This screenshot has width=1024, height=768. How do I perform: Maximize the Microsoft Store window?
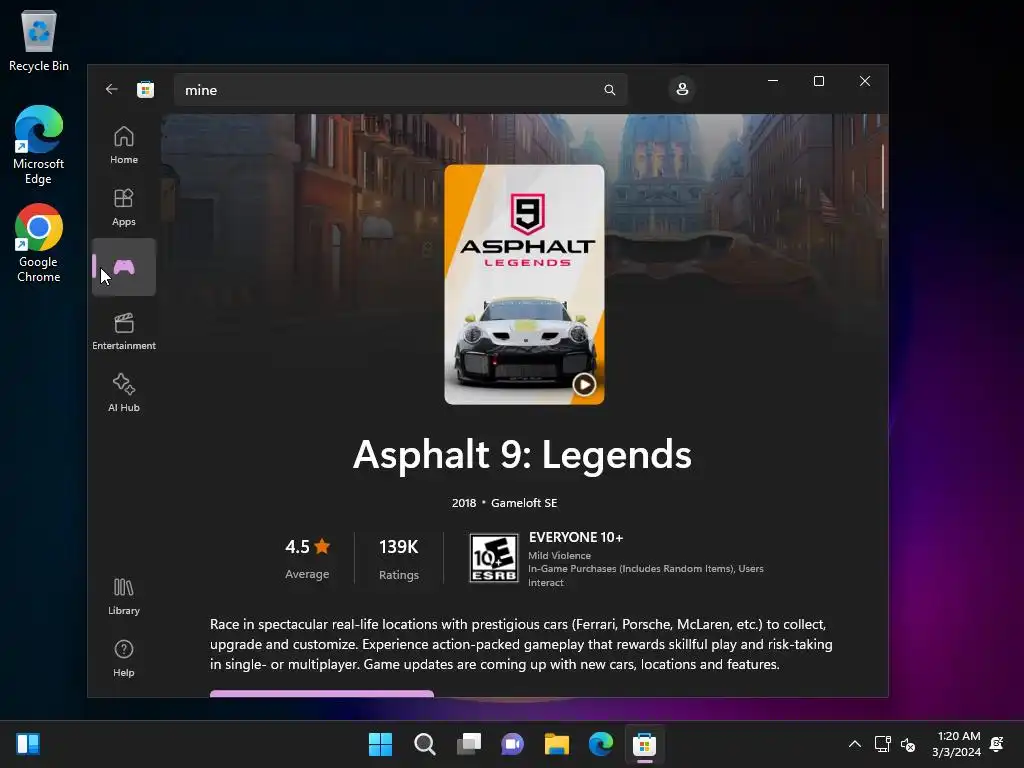pos(818,81)
